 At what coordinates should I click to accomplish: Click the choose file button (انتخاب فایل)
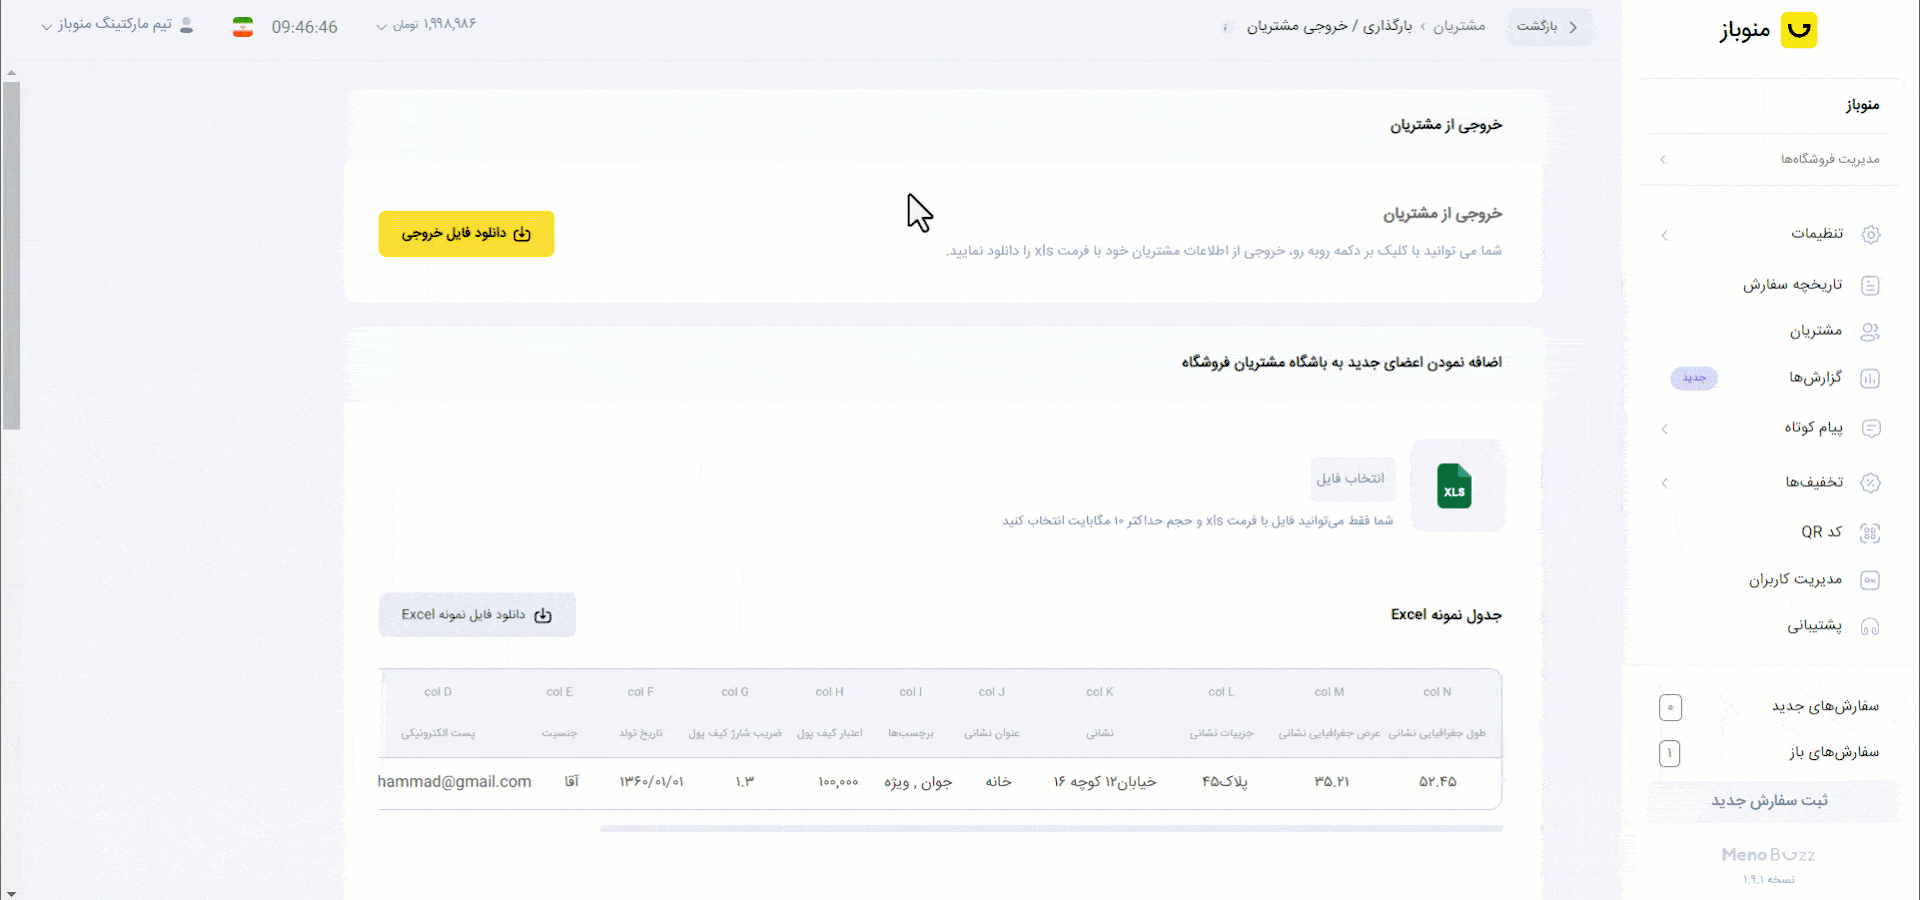(1351, 479)
